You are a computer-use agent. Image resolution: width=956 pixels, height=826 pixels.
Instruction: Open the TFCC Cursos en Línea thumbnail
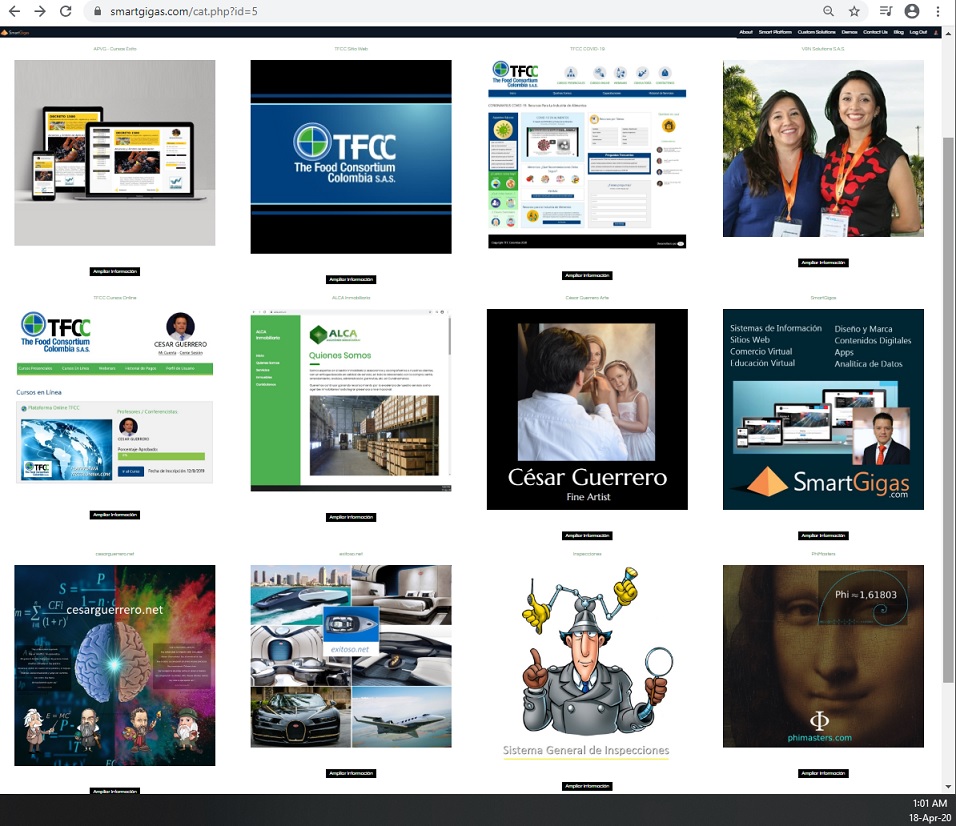pyautogui.click(x=115, y=397)
